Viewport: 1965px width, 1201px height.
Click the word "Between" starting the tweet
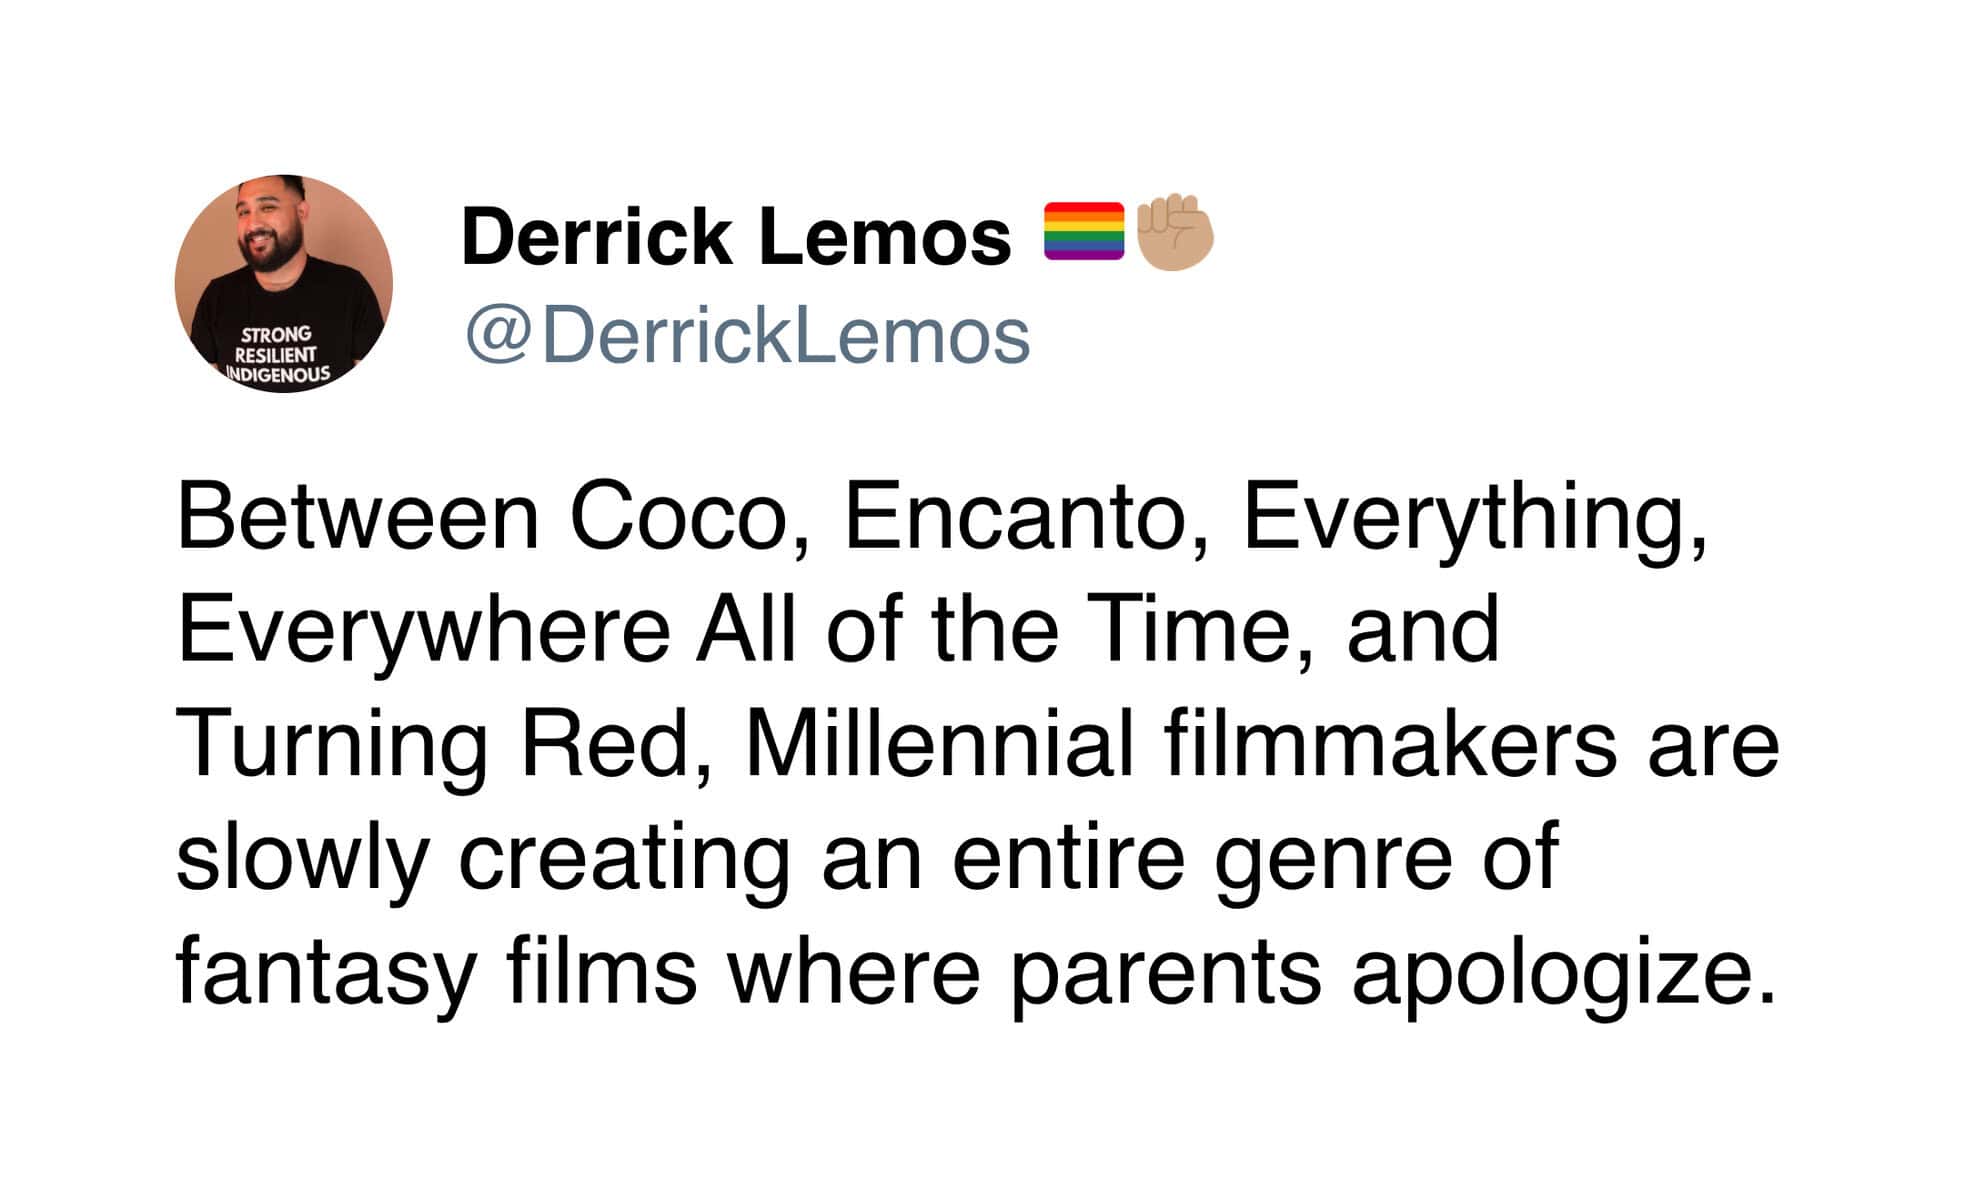(x=357, y=517)
